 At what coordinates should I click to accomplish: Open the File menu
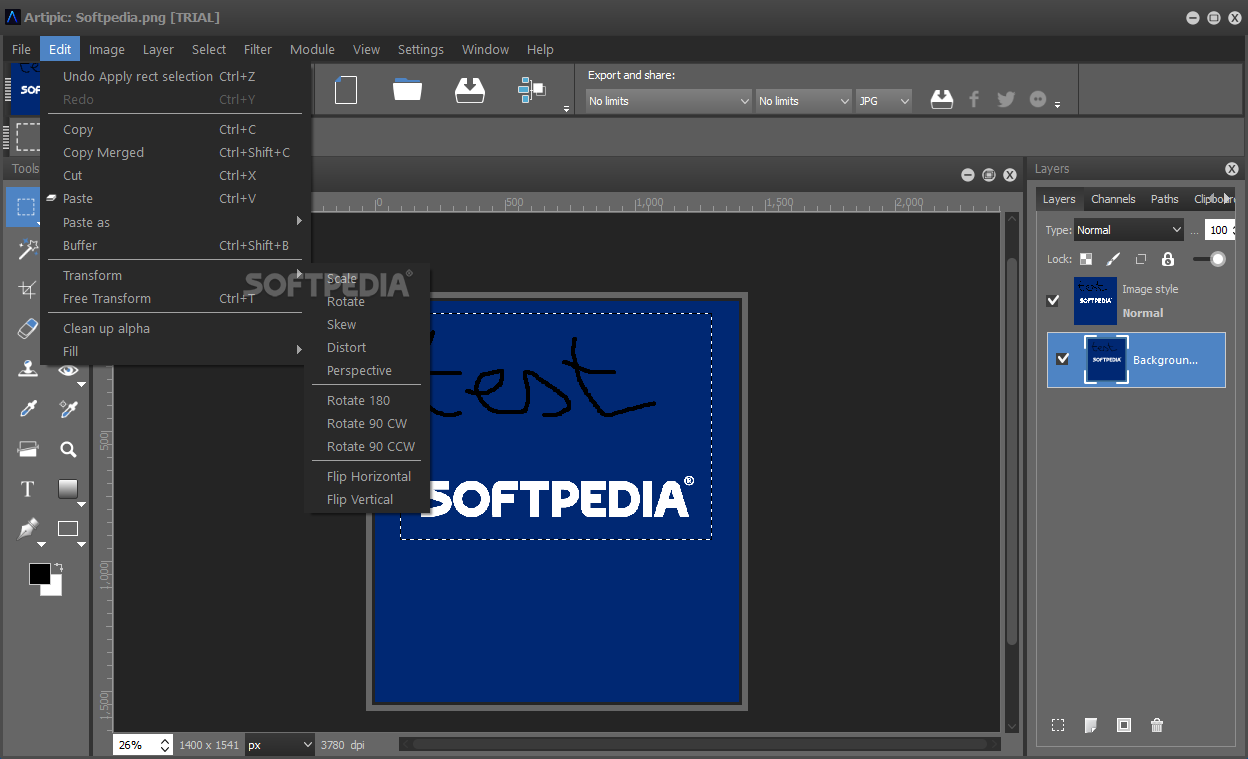(21, 49)
